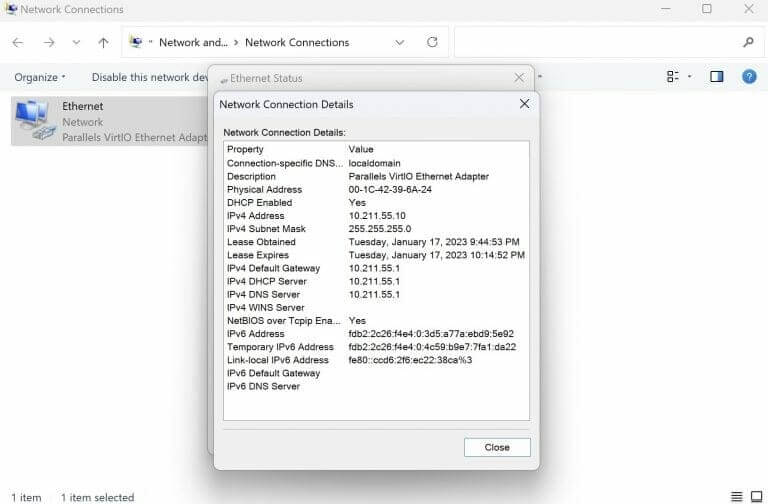
Task: Select the Ethernet adapter icon
Action: tap(34, 120)
